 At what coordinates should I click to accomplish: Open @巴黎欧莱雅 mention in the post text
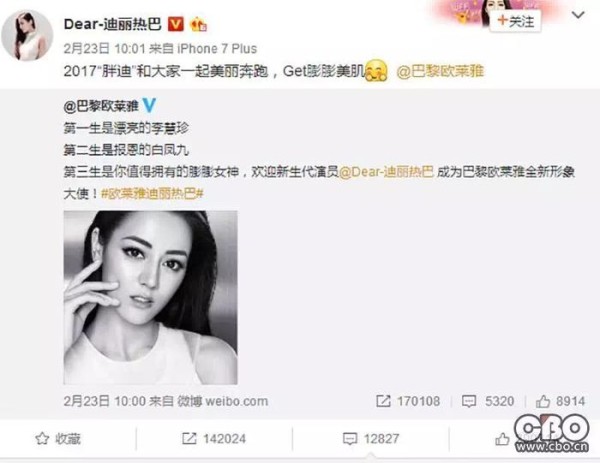pos(440,71)
